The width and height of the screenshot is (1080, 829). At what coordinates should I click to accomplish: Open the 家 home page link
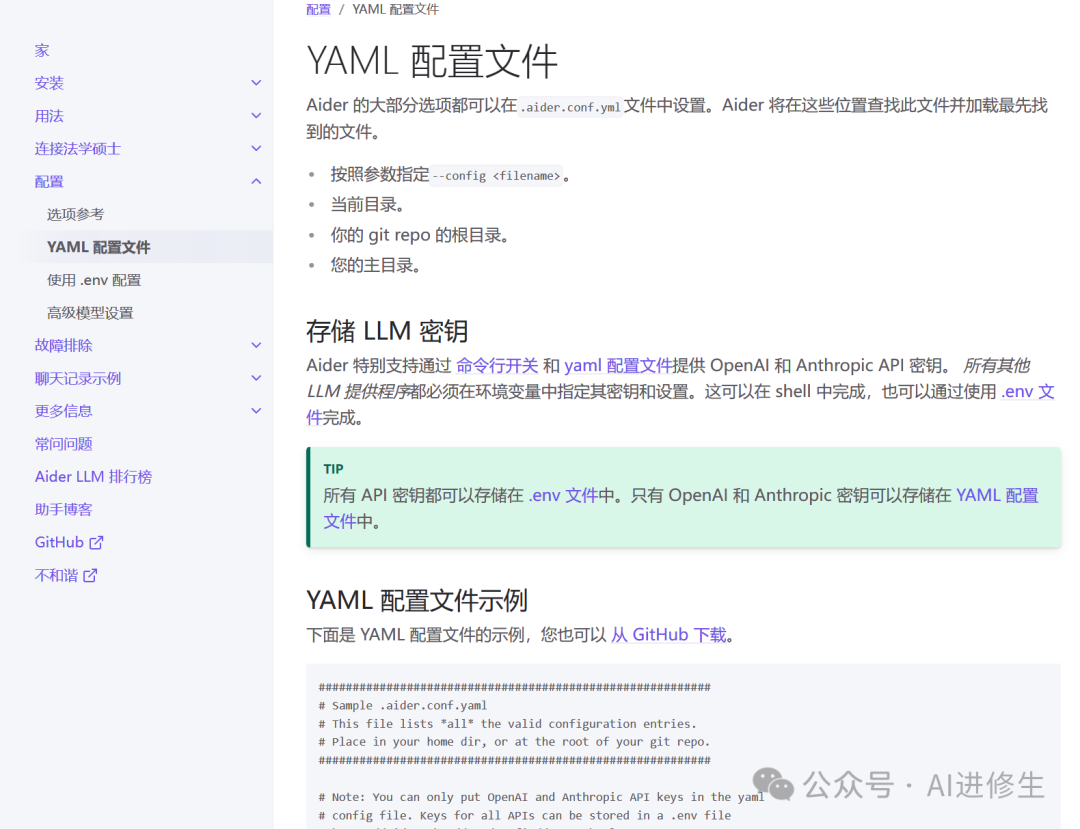[42, 50]
